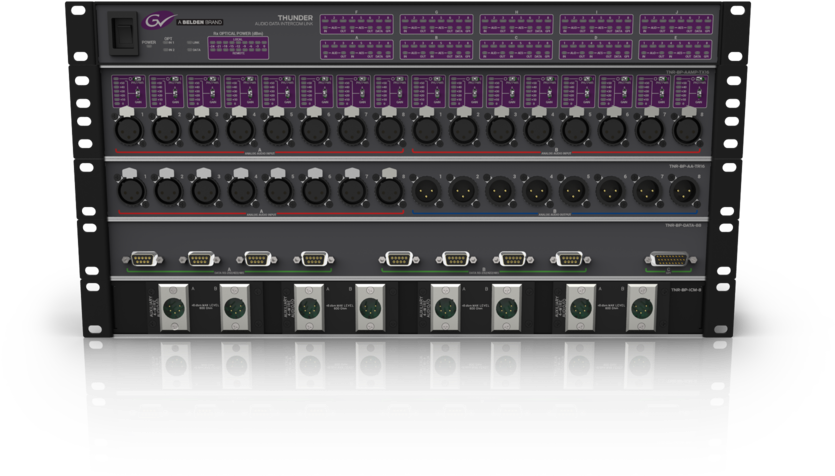Image resolution: width=835 pixels, height=476 pixels.
Task: Click the wide group C multi-pin connector
Action: tap(670, 259)
